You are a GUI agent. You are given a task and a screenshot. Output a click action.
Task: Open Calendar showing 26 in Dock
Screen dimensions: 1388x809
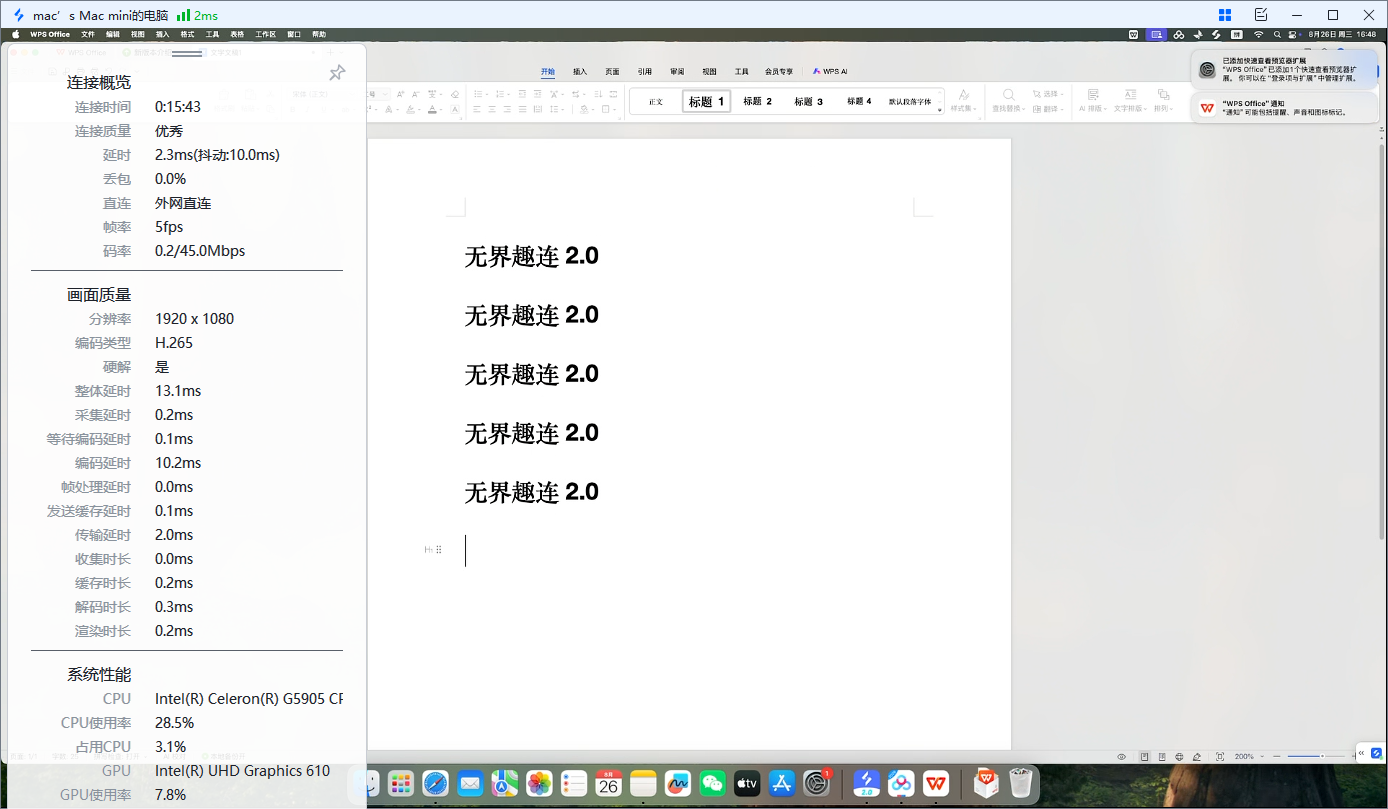(609, 783)
